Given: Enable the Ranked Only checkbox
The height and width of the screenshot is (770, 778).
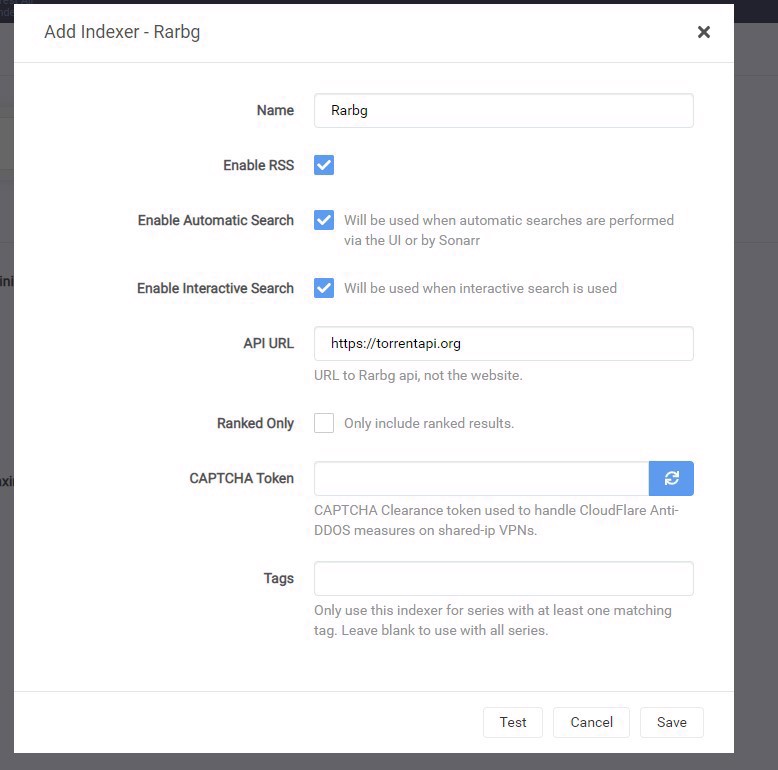Looking at the screenshot, I should click(324, 423).
